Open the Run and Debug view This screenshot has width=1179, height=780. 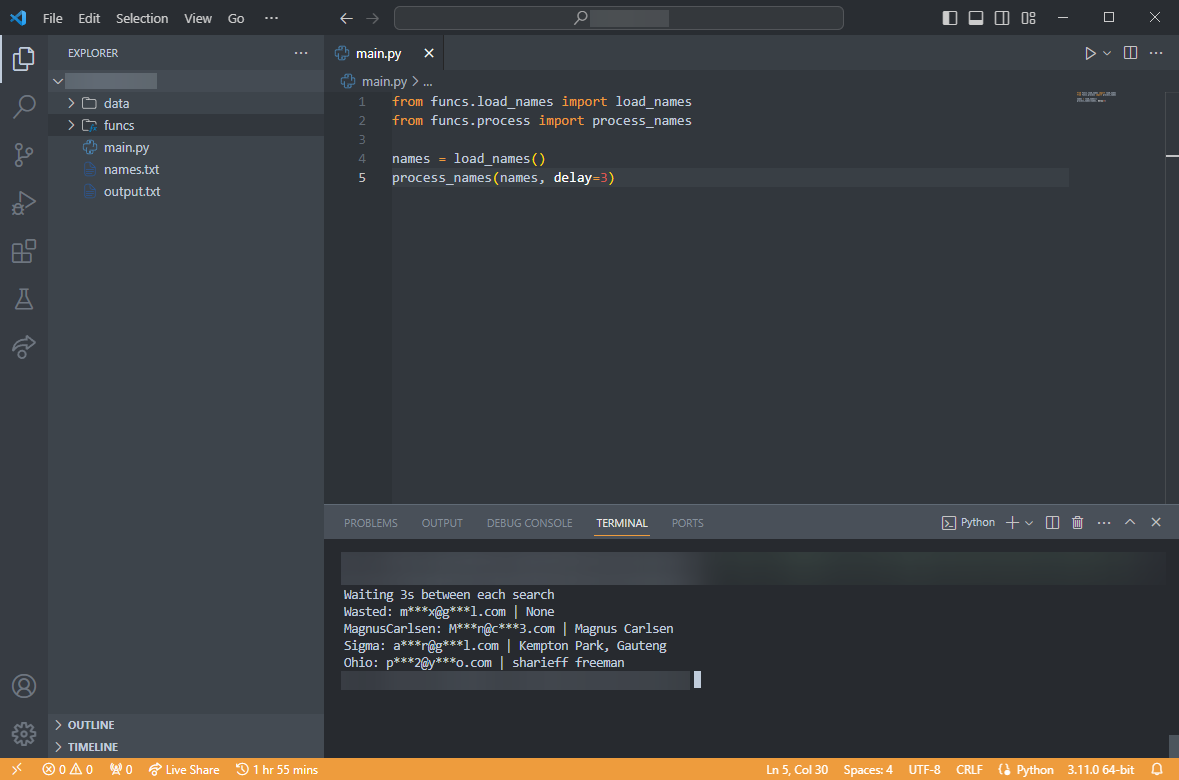(x=23, y=203)
